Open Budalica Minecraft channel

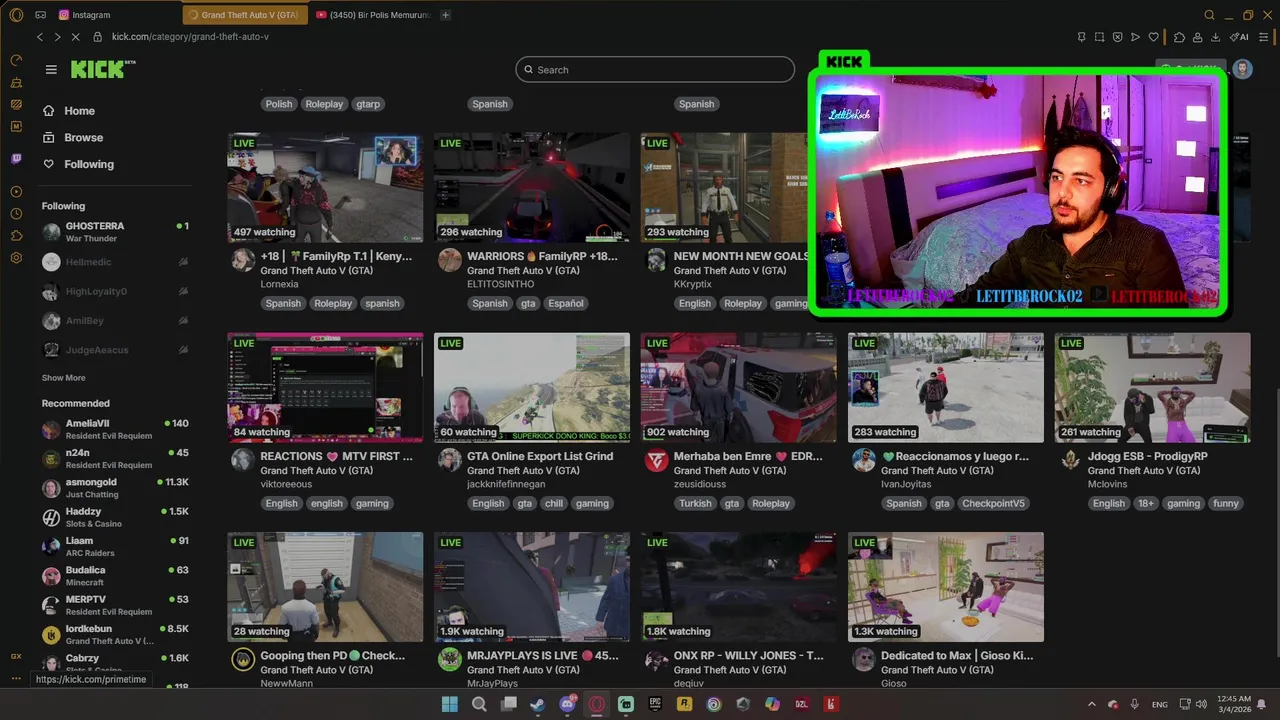tap(115, 576)
